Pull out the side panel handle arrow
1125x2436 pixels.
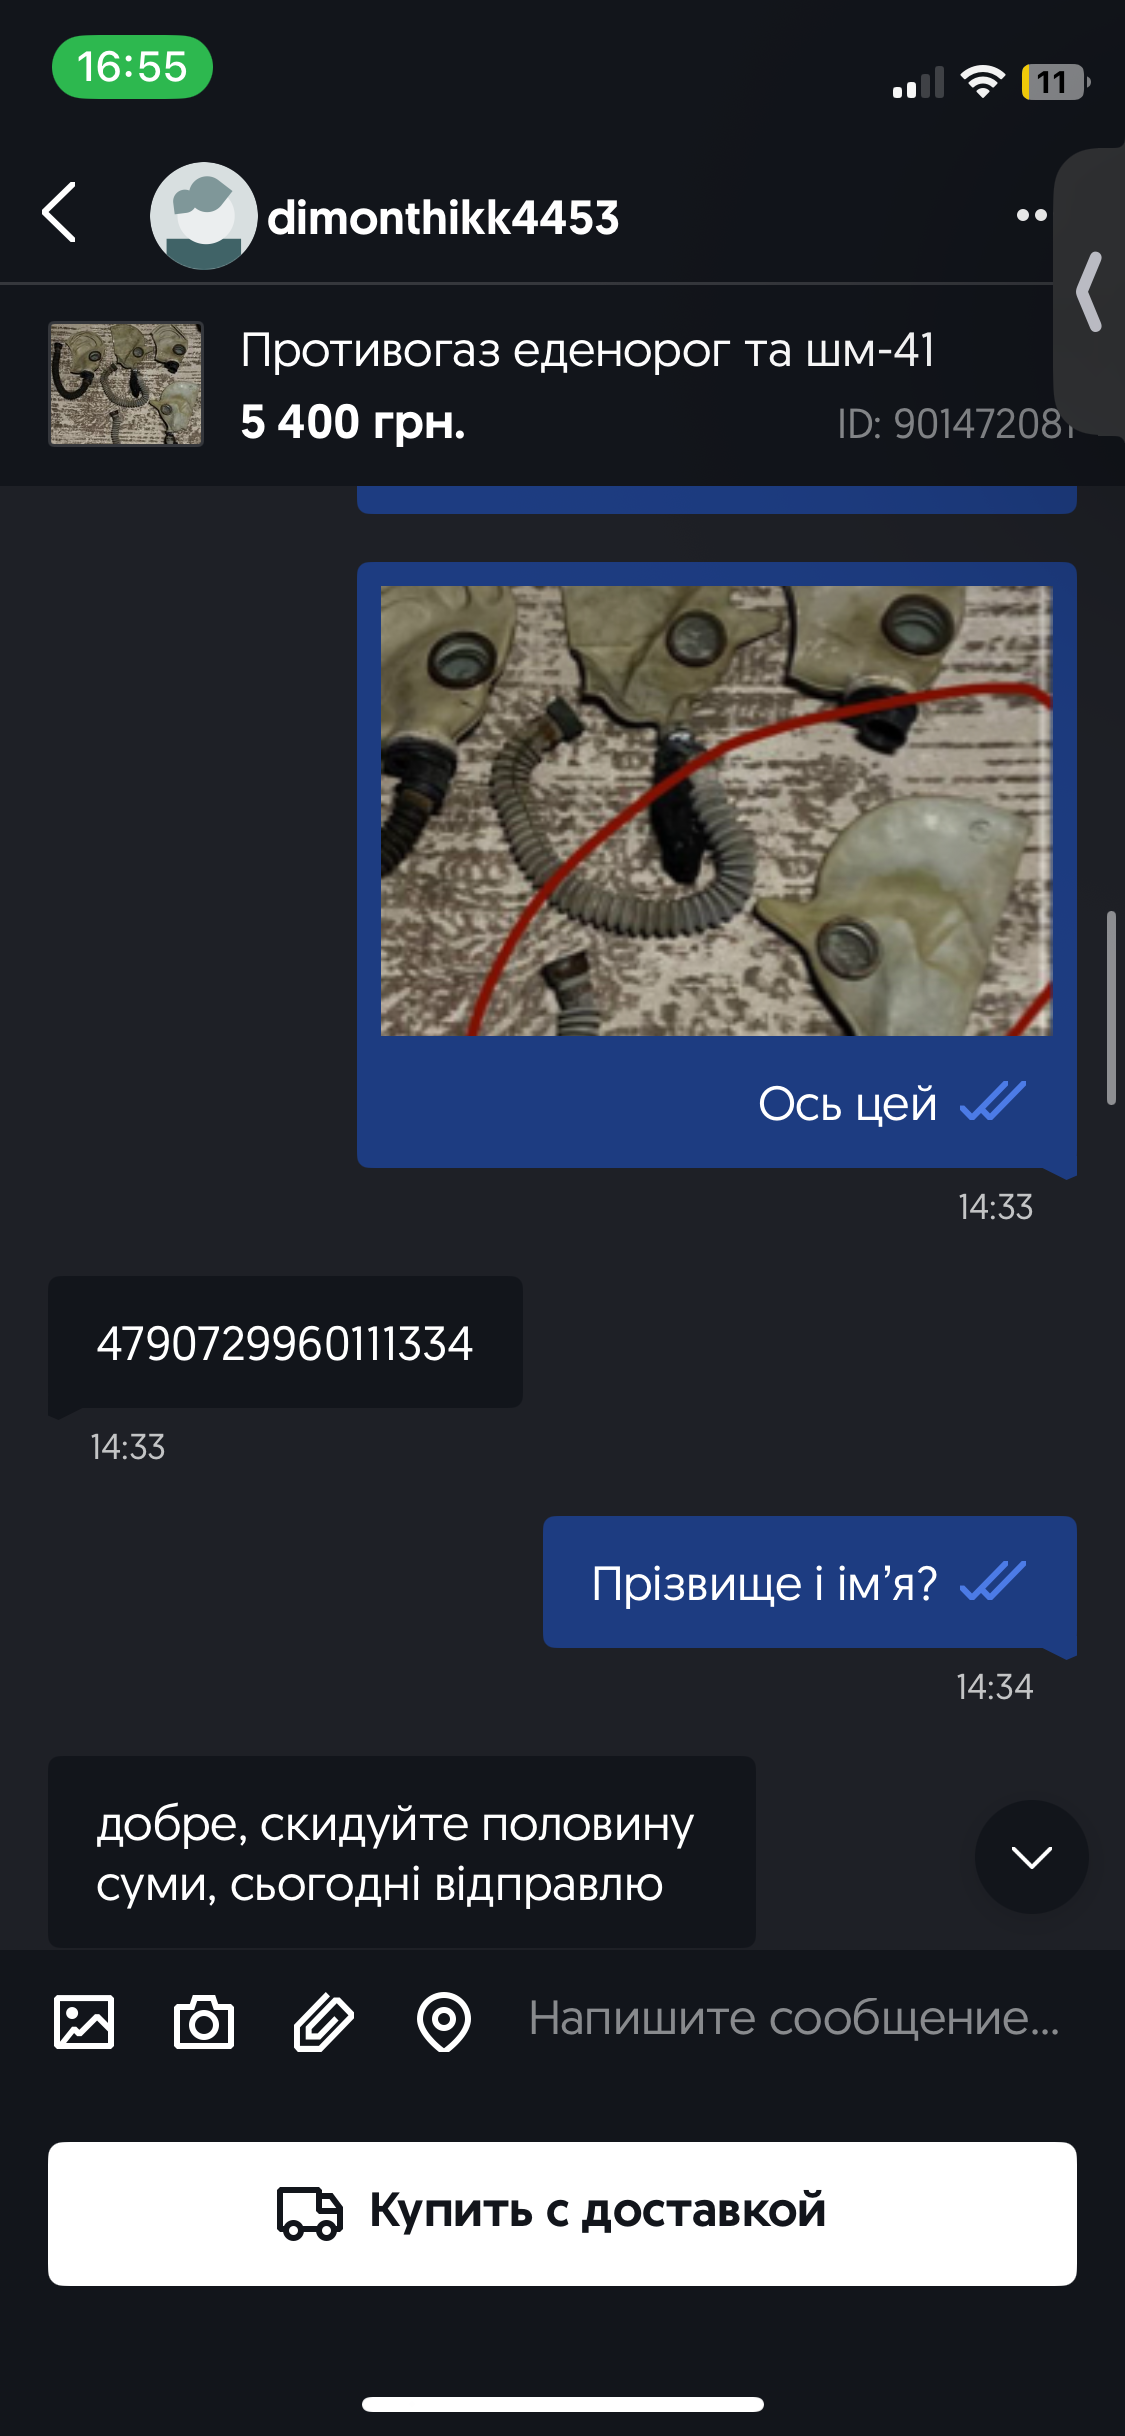tap(1090, 292)
